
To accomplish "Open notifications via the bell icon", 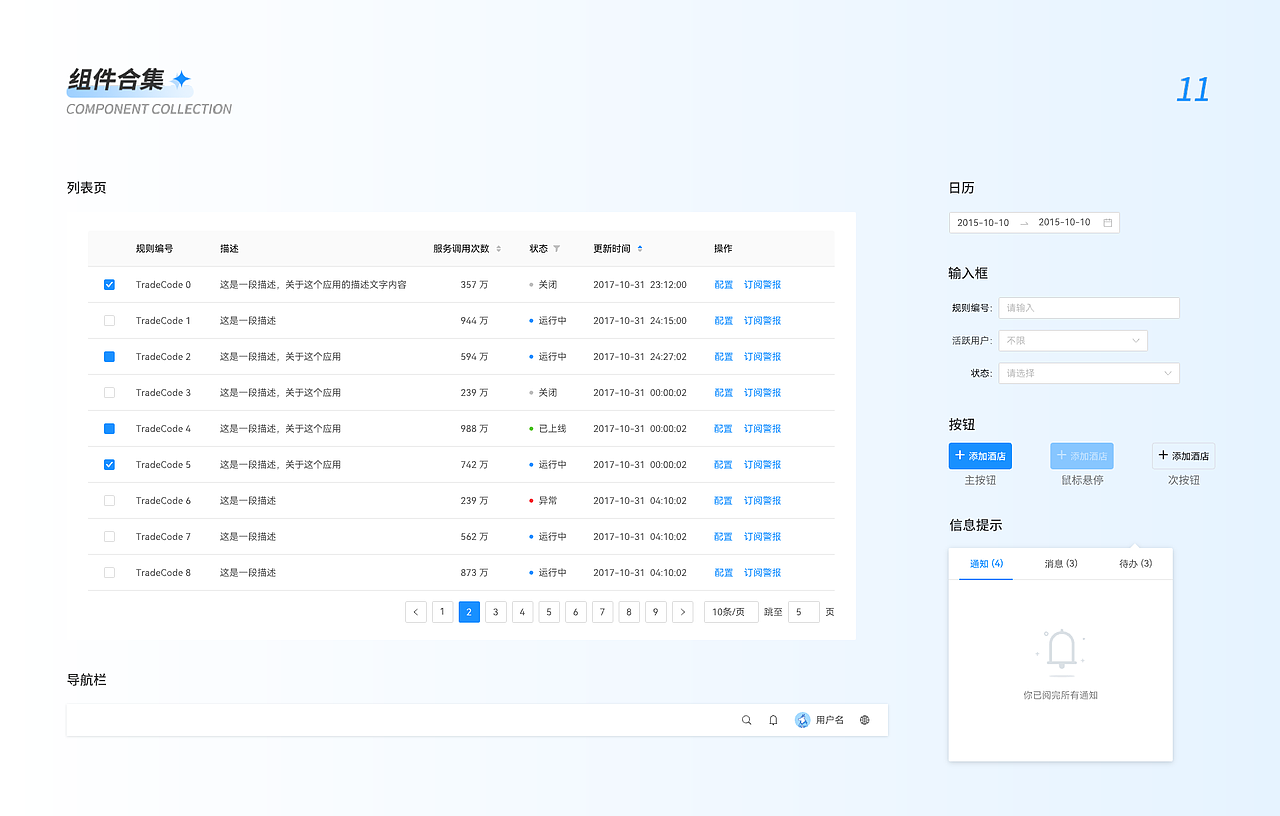I will [x=773, y=719].
